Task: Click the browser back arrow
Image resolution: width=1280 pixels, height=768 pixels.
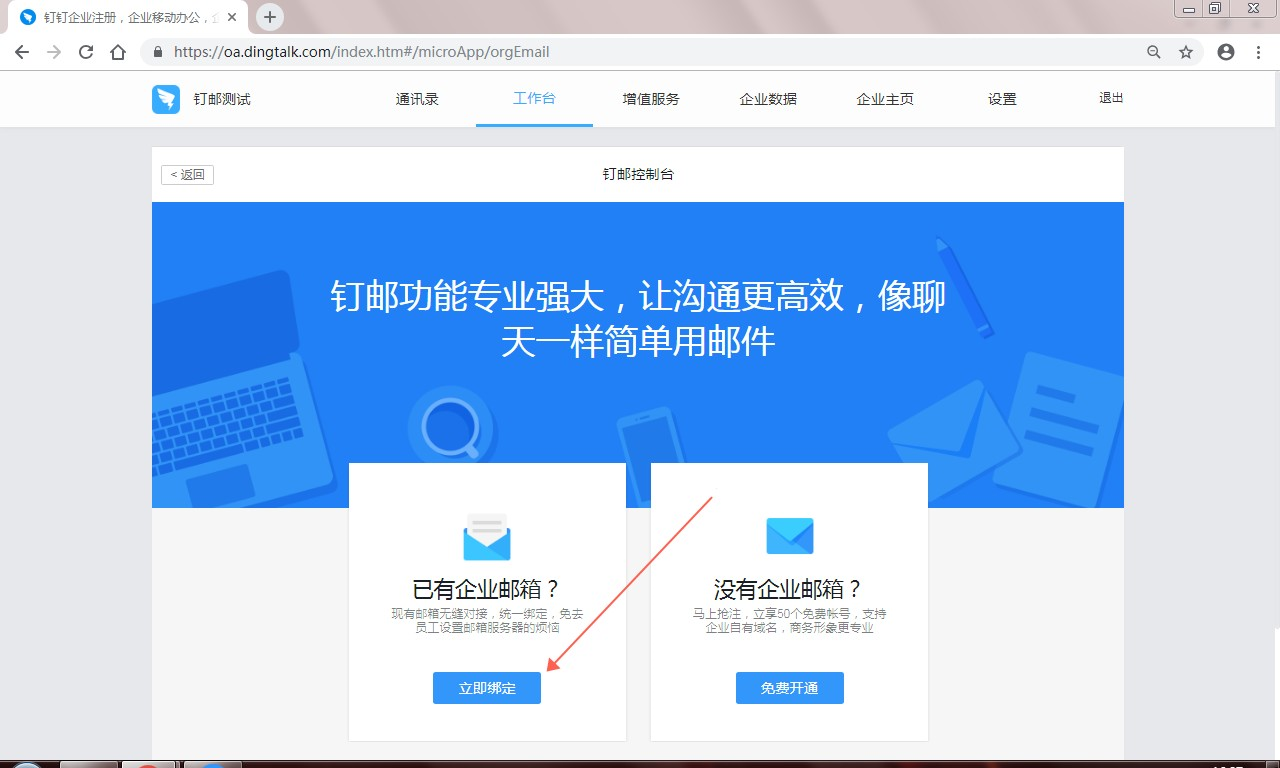Action: [22, 52]
